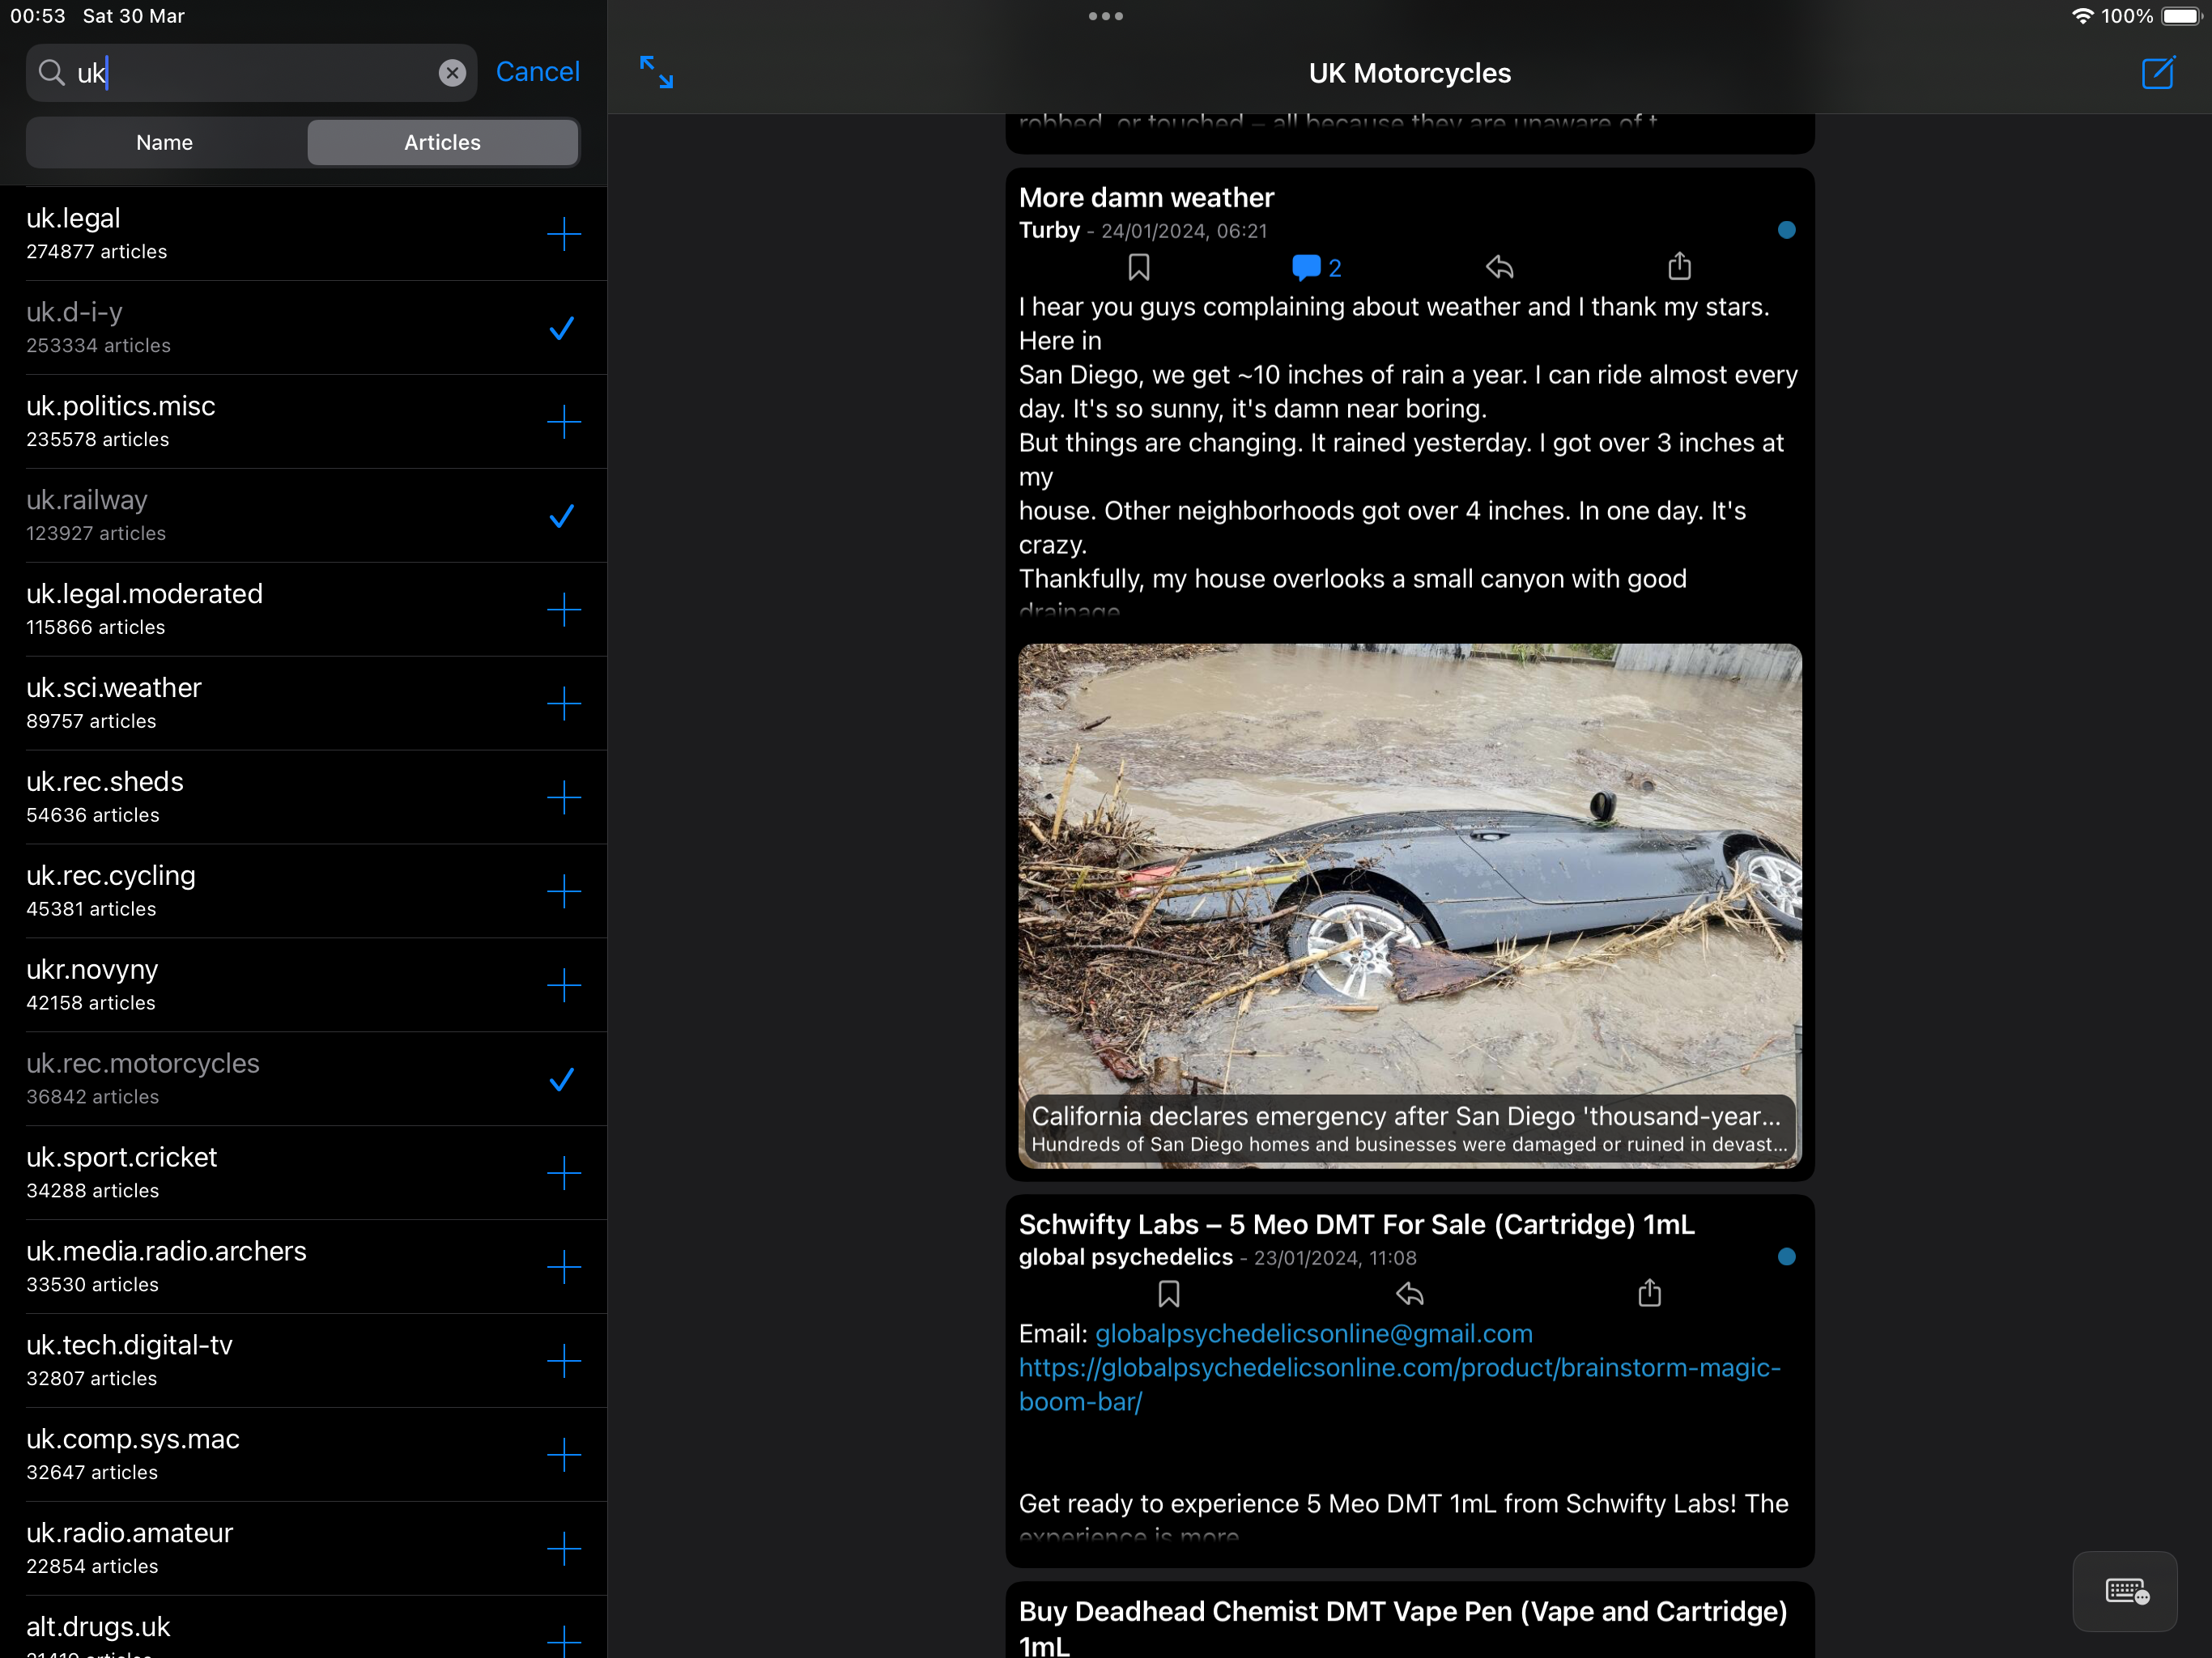Add uk.sport.cricket group
This screenshot has width=2212, height=1658.
(x=564, y=1173)
